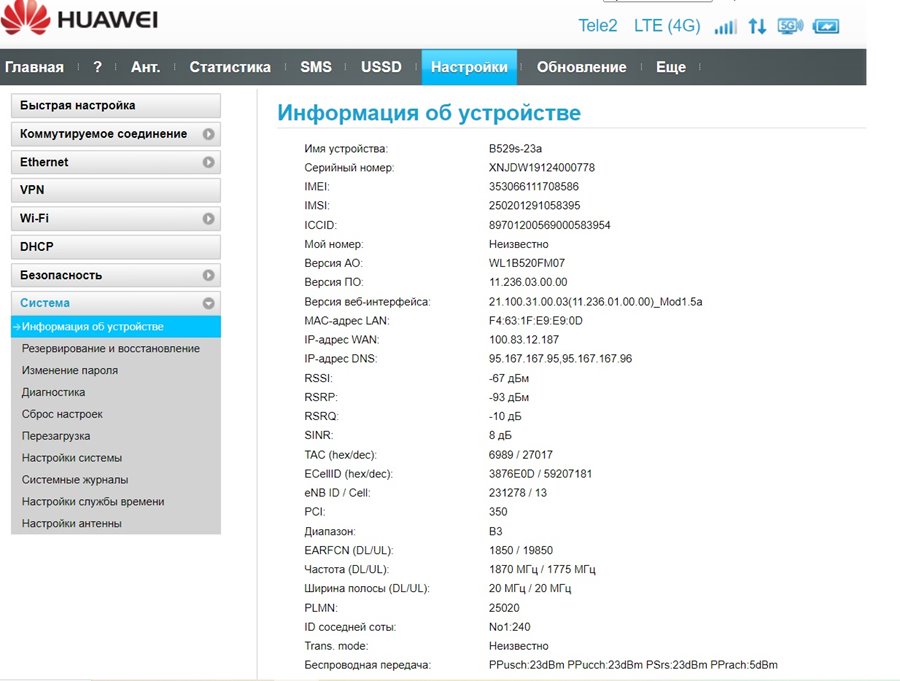Click the data transfer arrows icon
Image resolution: width=900 pixels, height=681 pixels.
[x=757, y=26]
